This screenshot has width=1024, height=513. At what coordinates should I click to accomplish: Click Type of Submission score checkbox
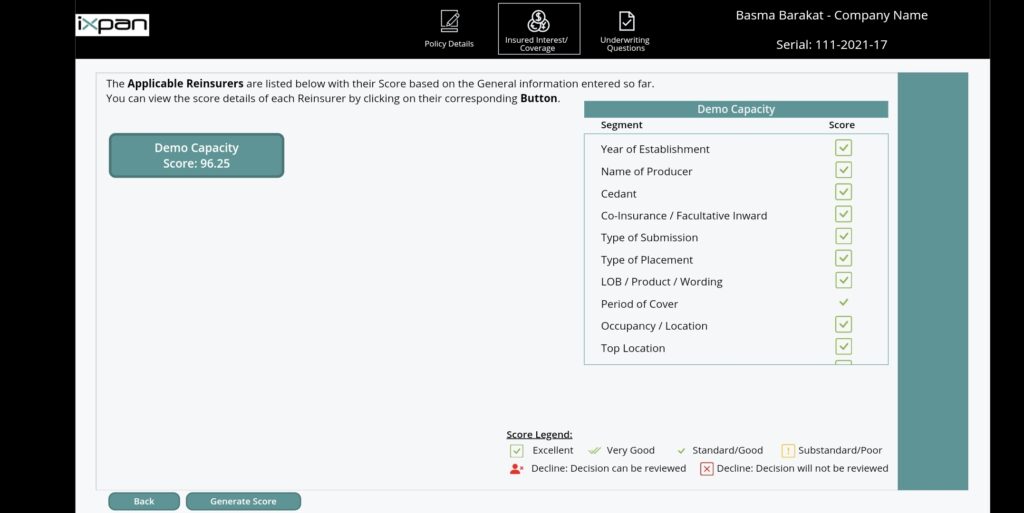pyautogui.click(x=843, y=236)
